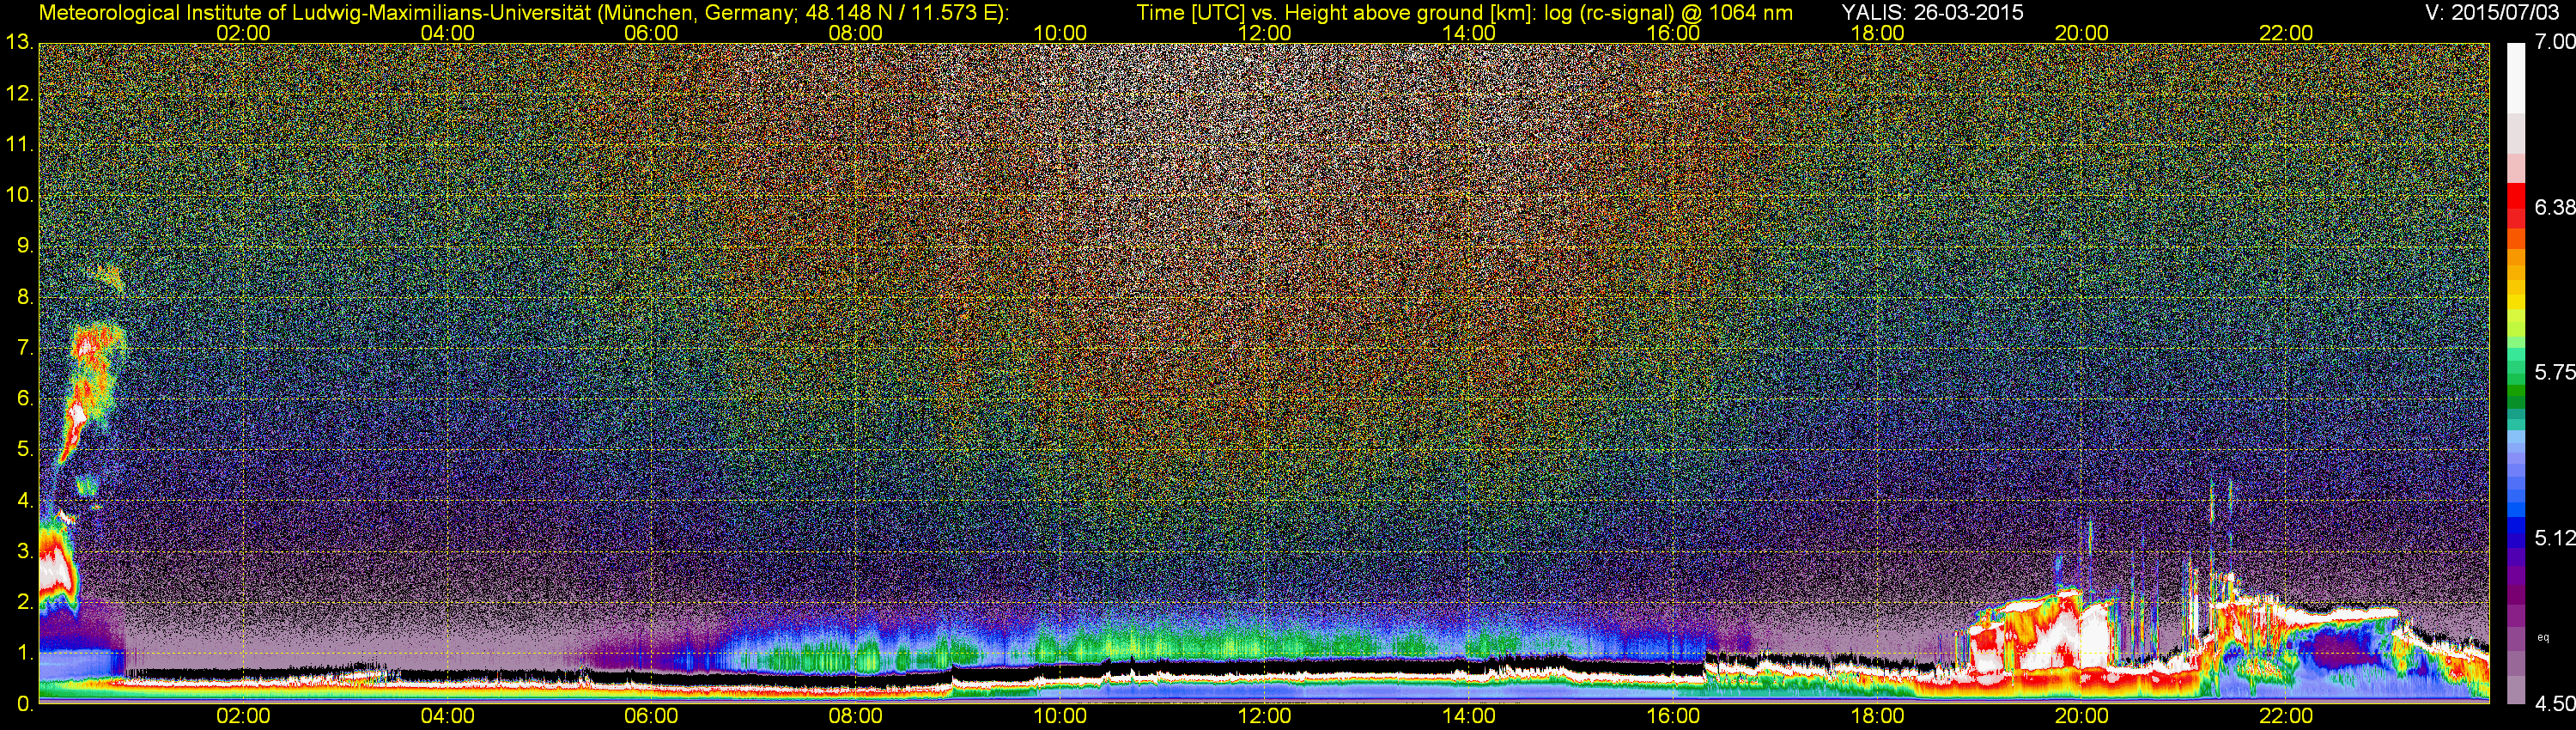2576x730 pixels.
Task: Click the 02:00 label on the top time axis
Action: pyautogui.click(x=243, y=33)
